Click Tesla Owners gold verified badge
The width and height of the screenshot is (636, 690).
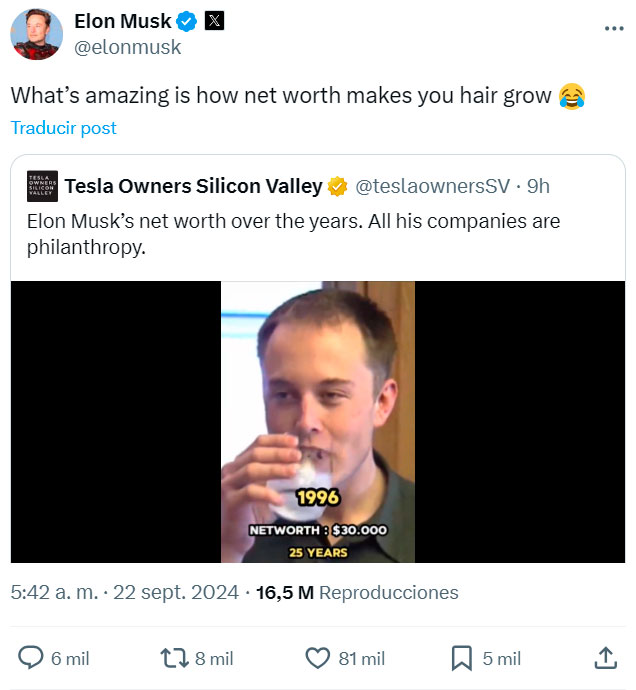coord(338,186)
